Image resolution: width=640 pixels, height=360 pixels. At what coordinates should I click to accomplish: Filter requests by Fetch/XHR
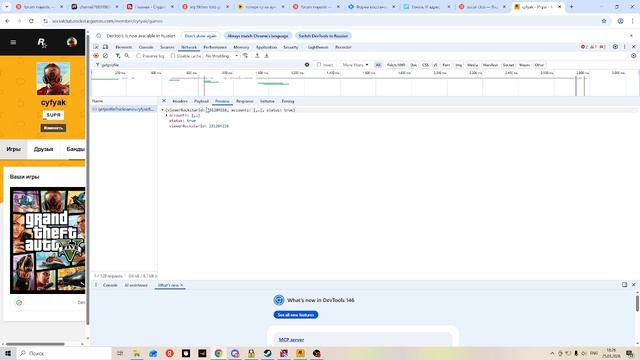click(x=396, y=65)
